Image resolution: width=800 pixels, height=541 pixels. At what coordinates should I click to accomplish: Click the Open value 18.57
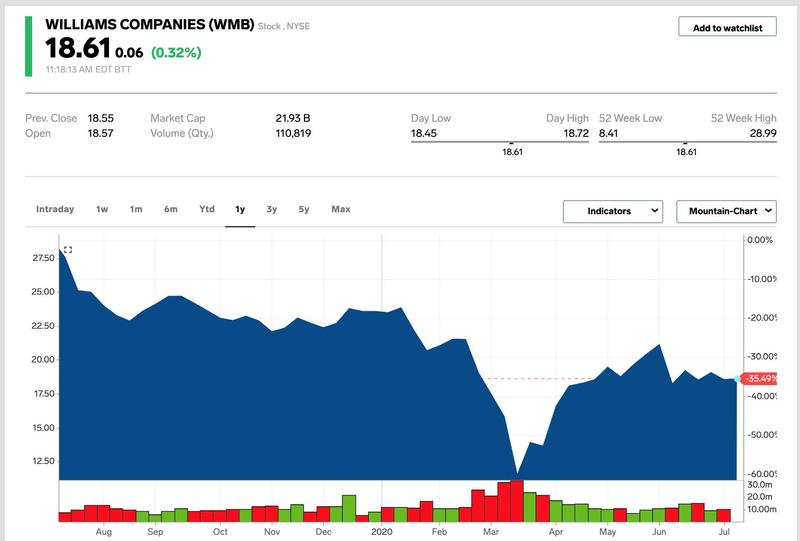point(101,133)
